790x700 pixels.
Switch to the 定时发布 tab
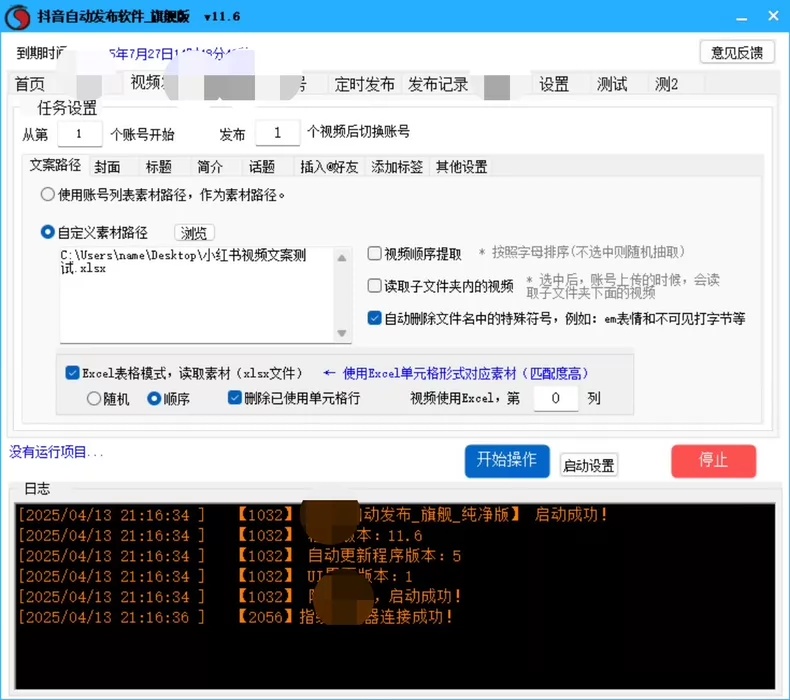(x=364, y=84)
